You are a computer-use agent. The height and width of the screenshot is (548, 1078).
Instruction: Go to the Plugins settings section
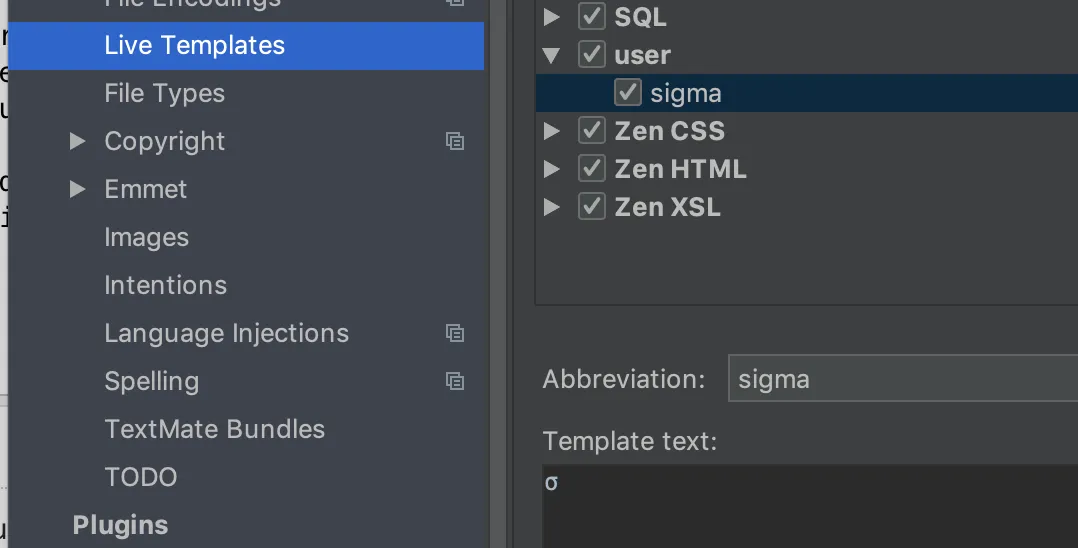[x=120, y=525]
